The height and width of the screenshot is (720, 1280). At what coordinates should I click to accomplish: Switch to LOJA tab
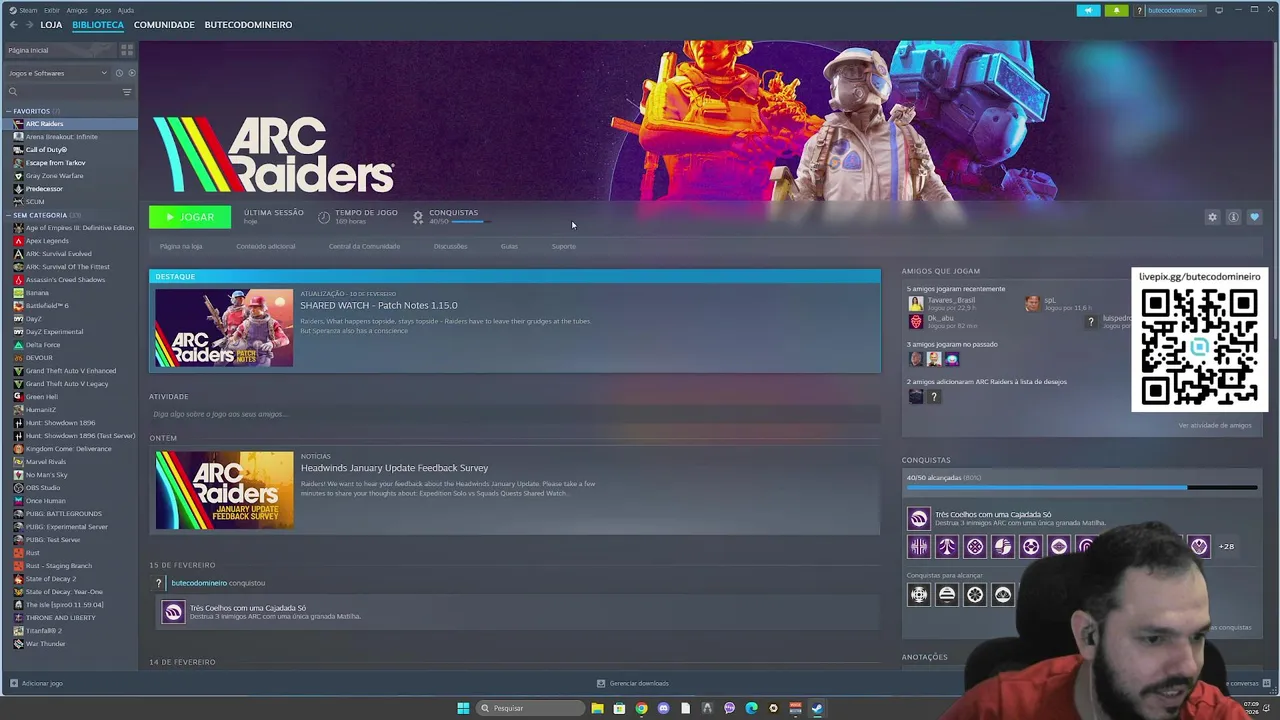coord(51,24)
